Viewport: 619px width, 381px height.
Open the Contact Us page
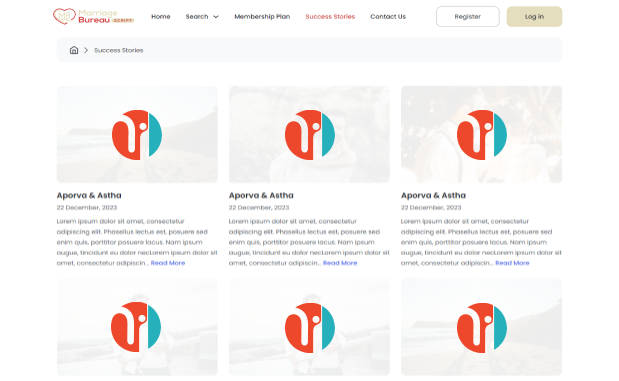(x=388, y=17)
